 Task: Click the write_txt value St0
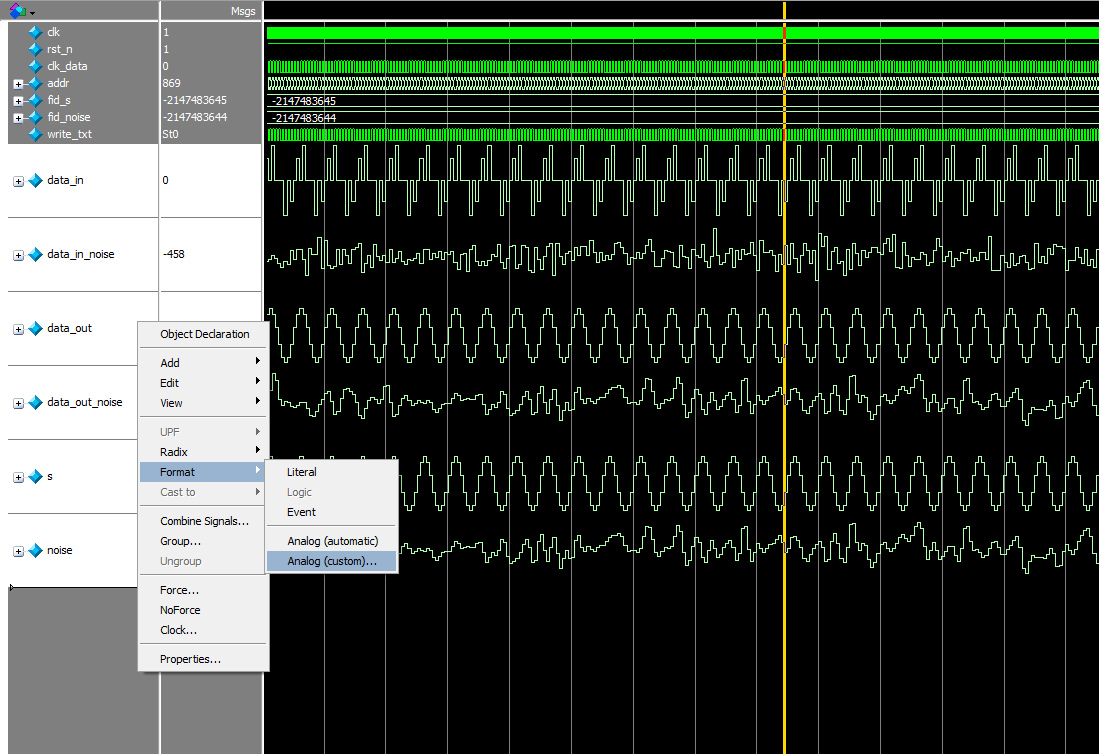pyautogui.click(x=170, y=134)
